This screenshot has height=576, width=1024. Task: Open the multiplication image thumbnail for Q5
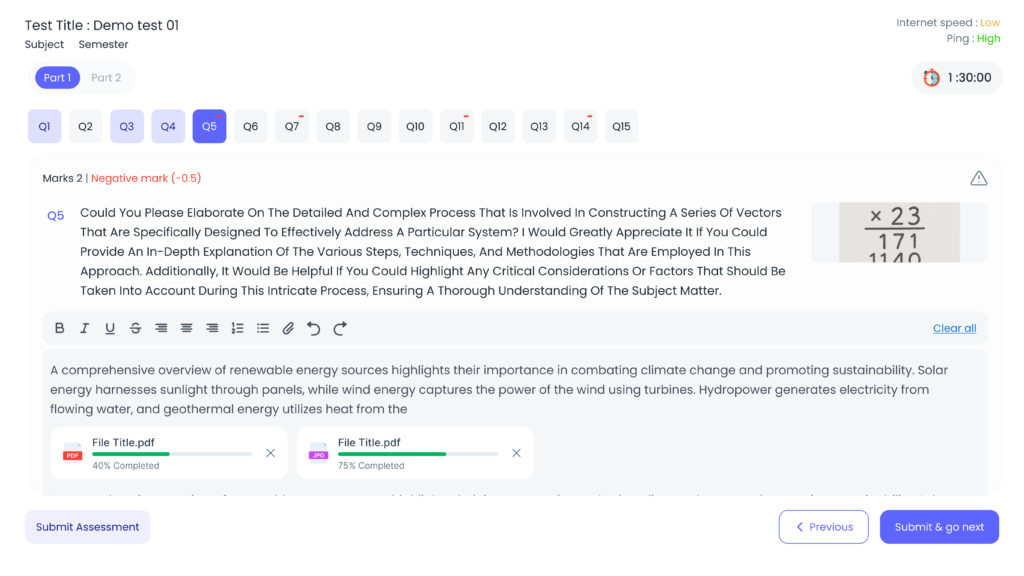pyautogui.click(x=898, y=232)
